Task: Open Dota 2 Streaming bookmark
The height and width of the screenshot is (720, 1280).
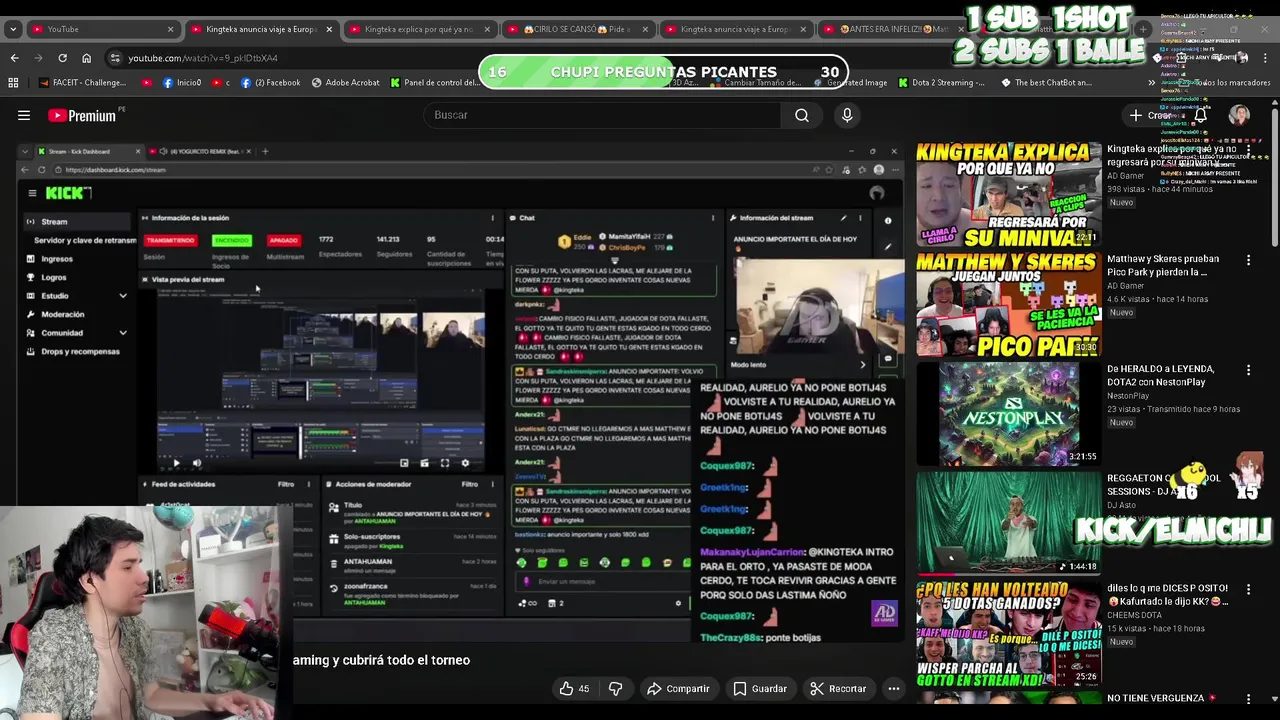Action: pyautogui.click(x=941, y=83)
